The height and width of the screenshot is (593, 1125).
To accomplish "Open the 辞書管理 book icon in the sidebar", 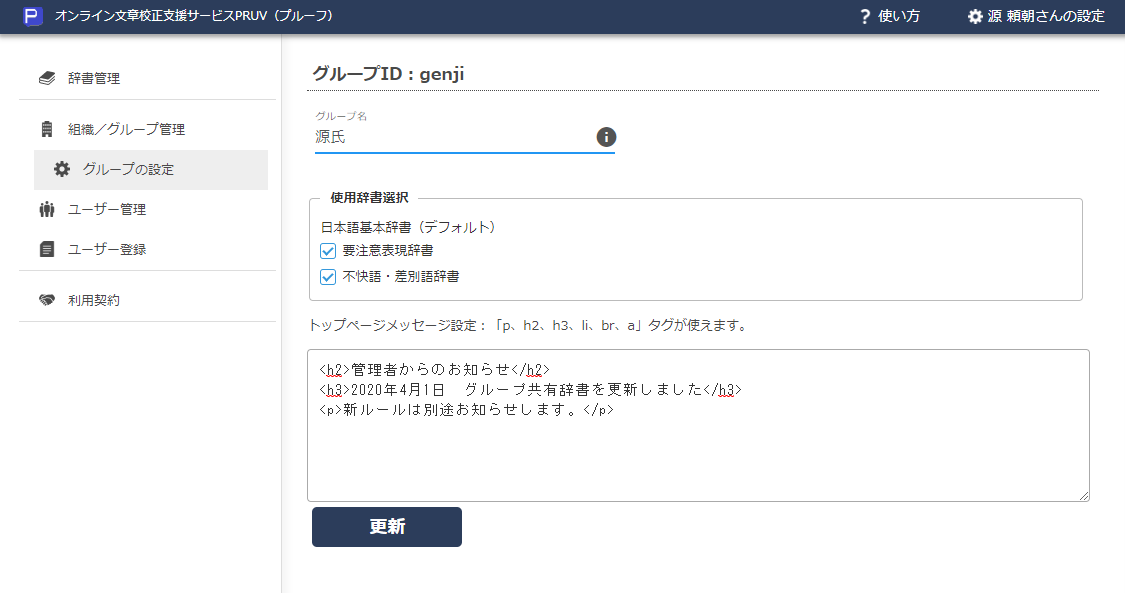I will coord(47,77).
